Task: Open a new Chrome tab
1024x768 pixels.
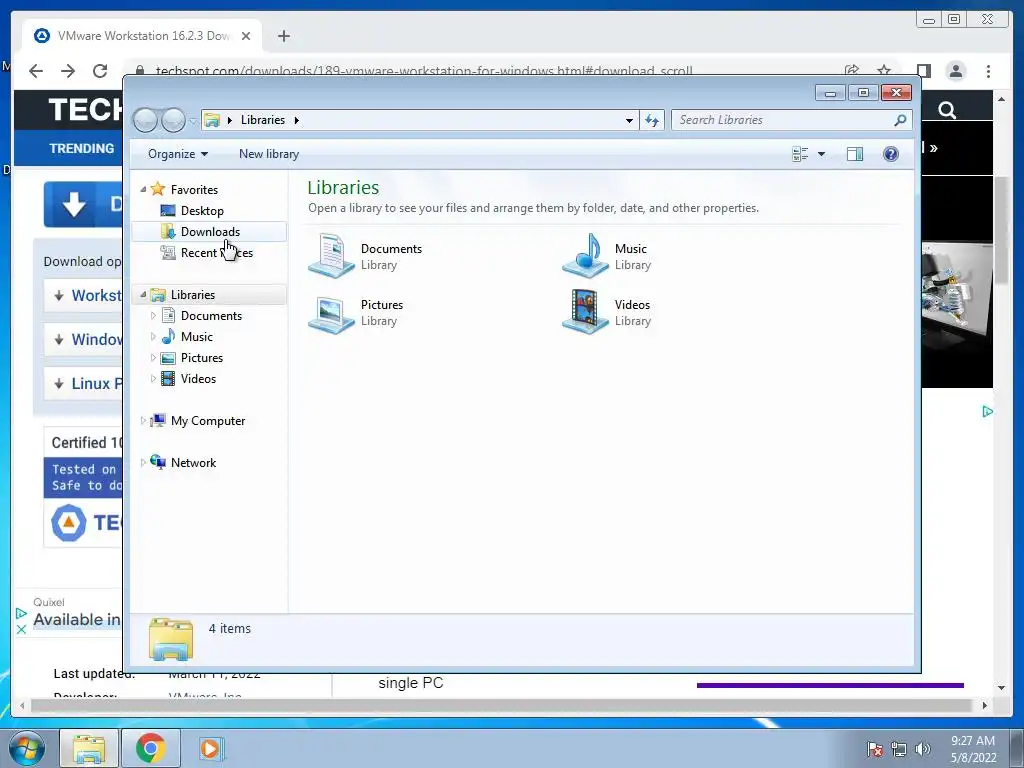Action: point(283,36)
